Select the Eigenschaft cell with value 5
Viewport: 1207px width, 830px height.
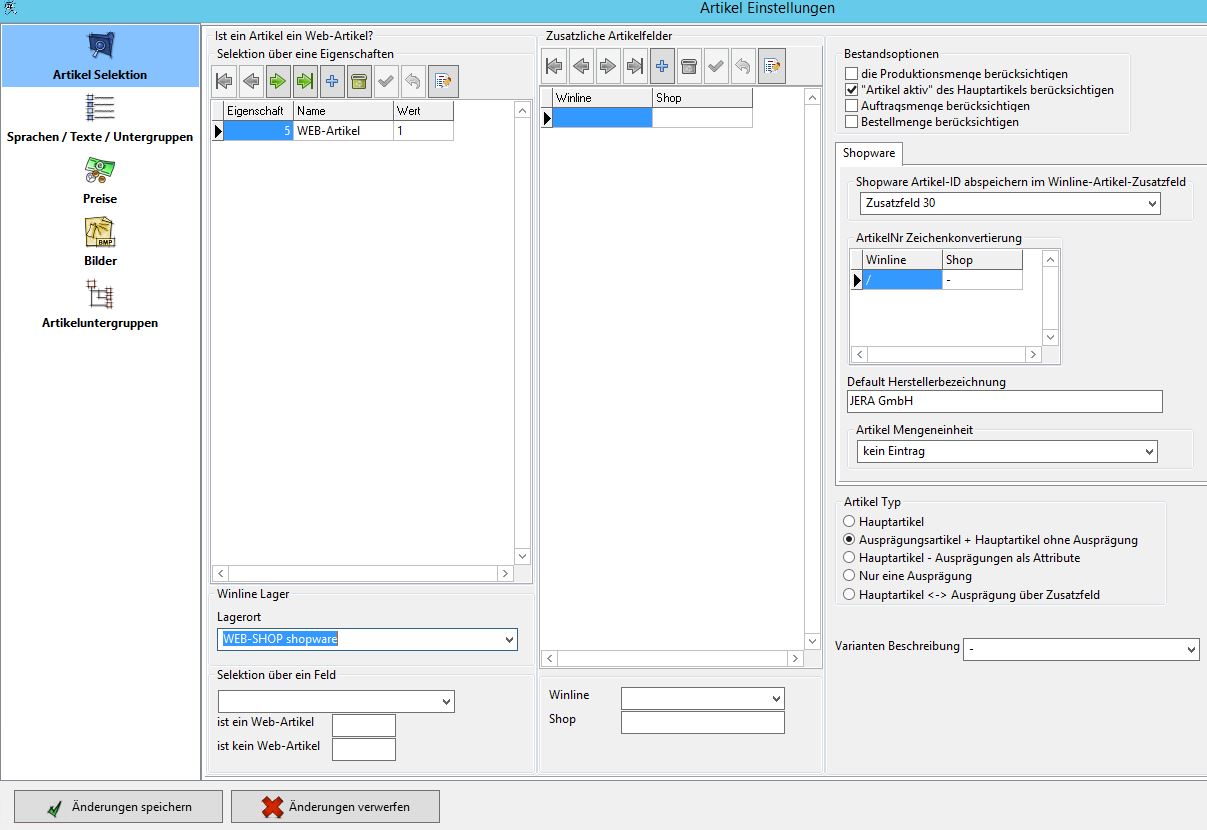[x=258, y=131]
